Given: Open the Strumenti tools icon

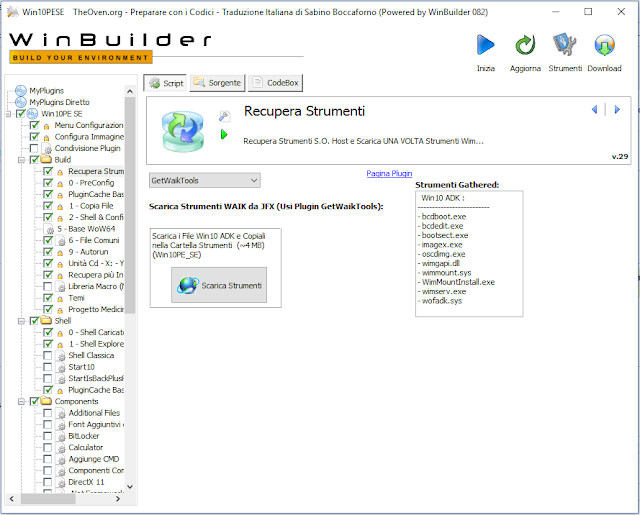Looking at the screenshot, I should 564,45.
